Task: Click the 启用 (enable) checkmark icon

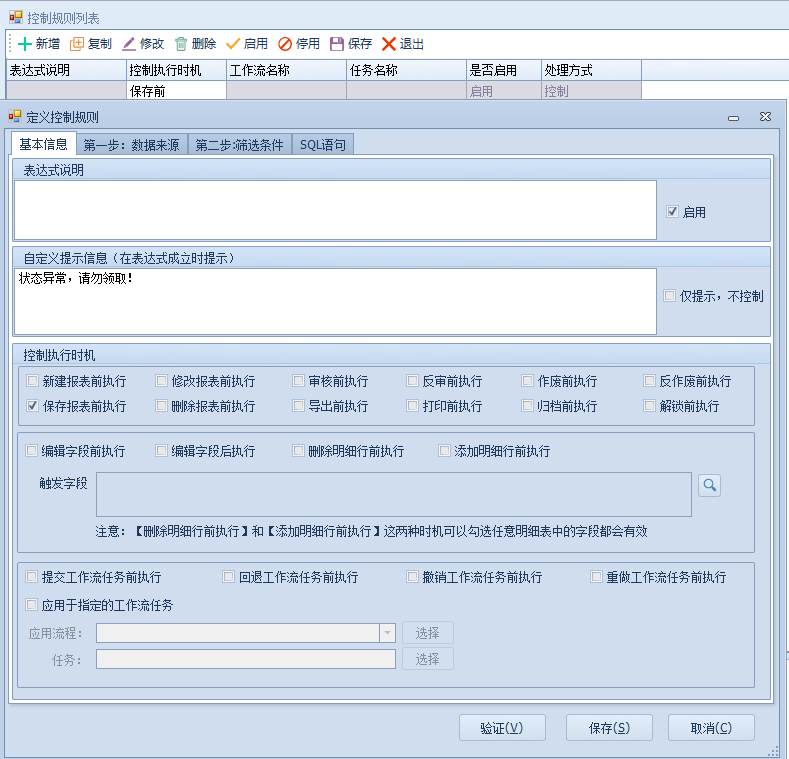Action: click(233, 44)
